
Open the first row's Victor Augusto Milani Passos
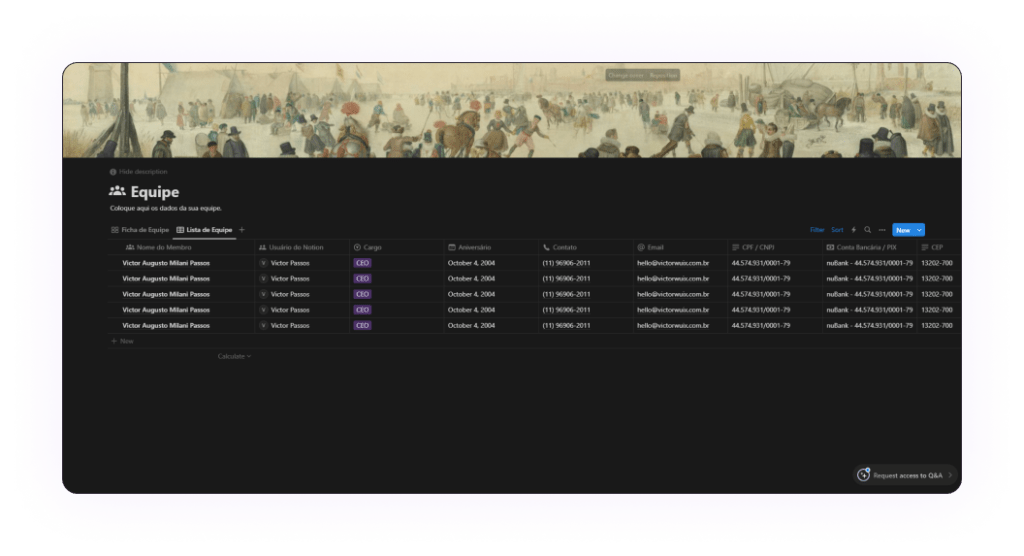(166, 263)
